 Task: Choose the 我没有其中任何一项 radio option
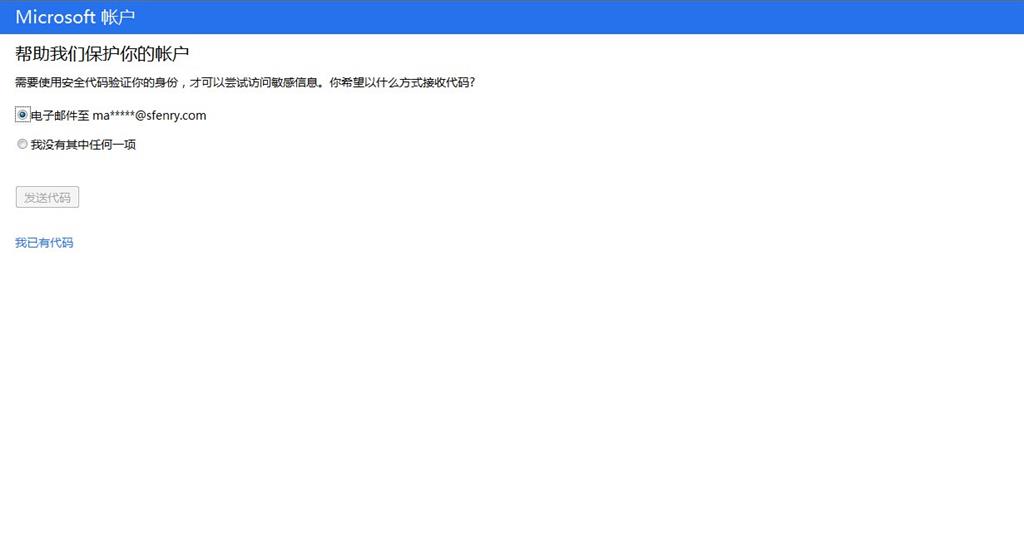pos(22,144)
